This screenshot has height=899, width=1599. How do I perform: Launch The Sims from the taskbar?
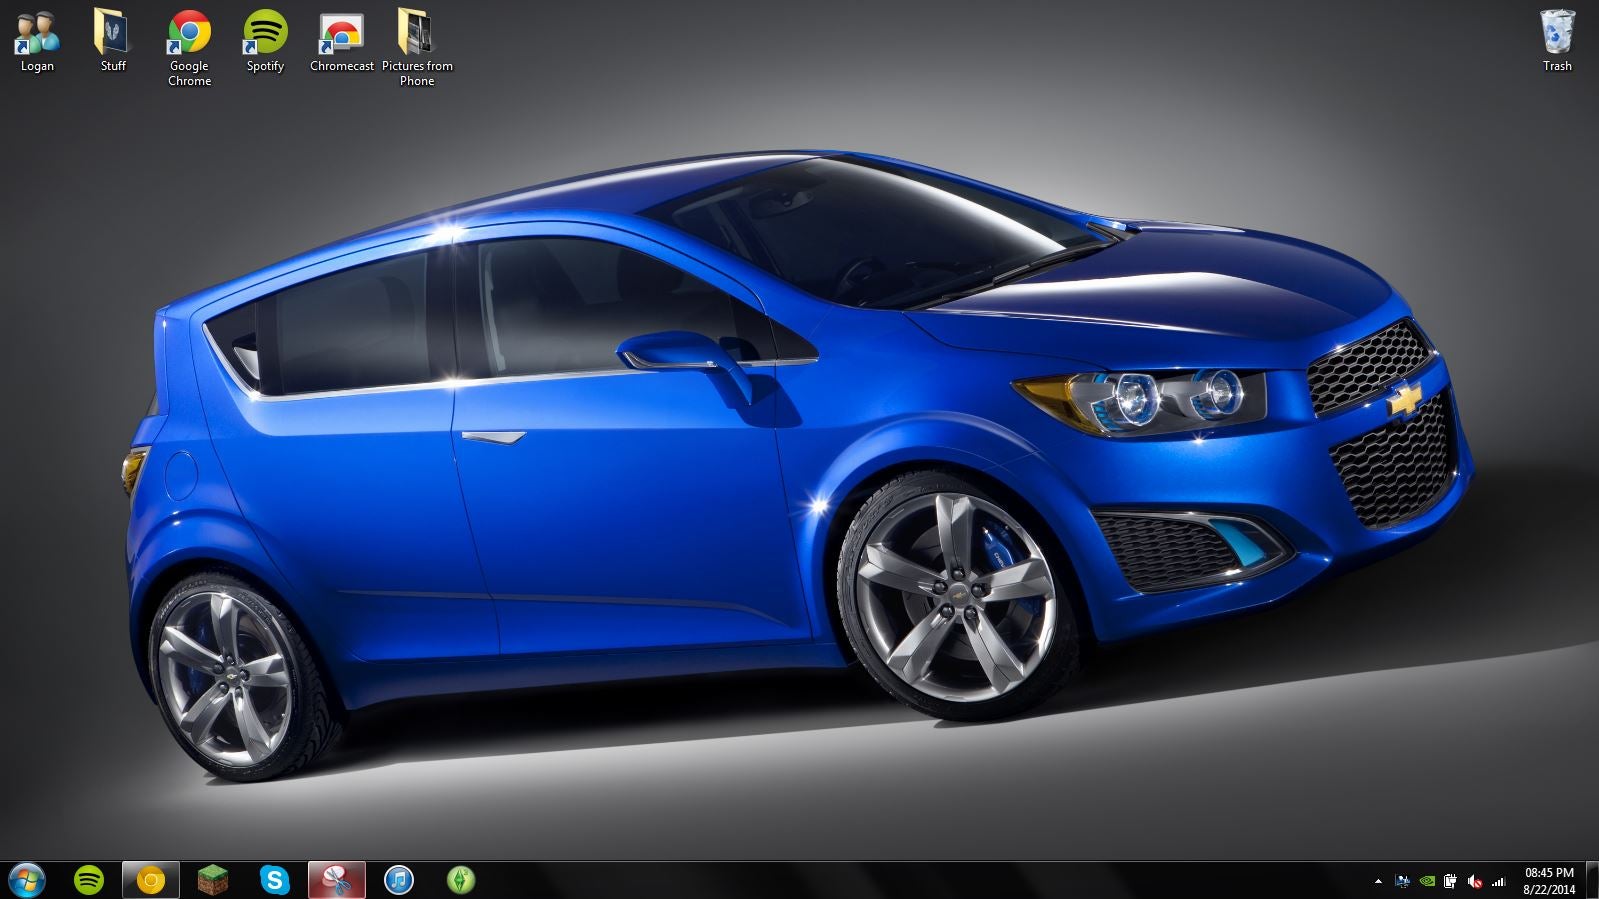tap(460, 880)
